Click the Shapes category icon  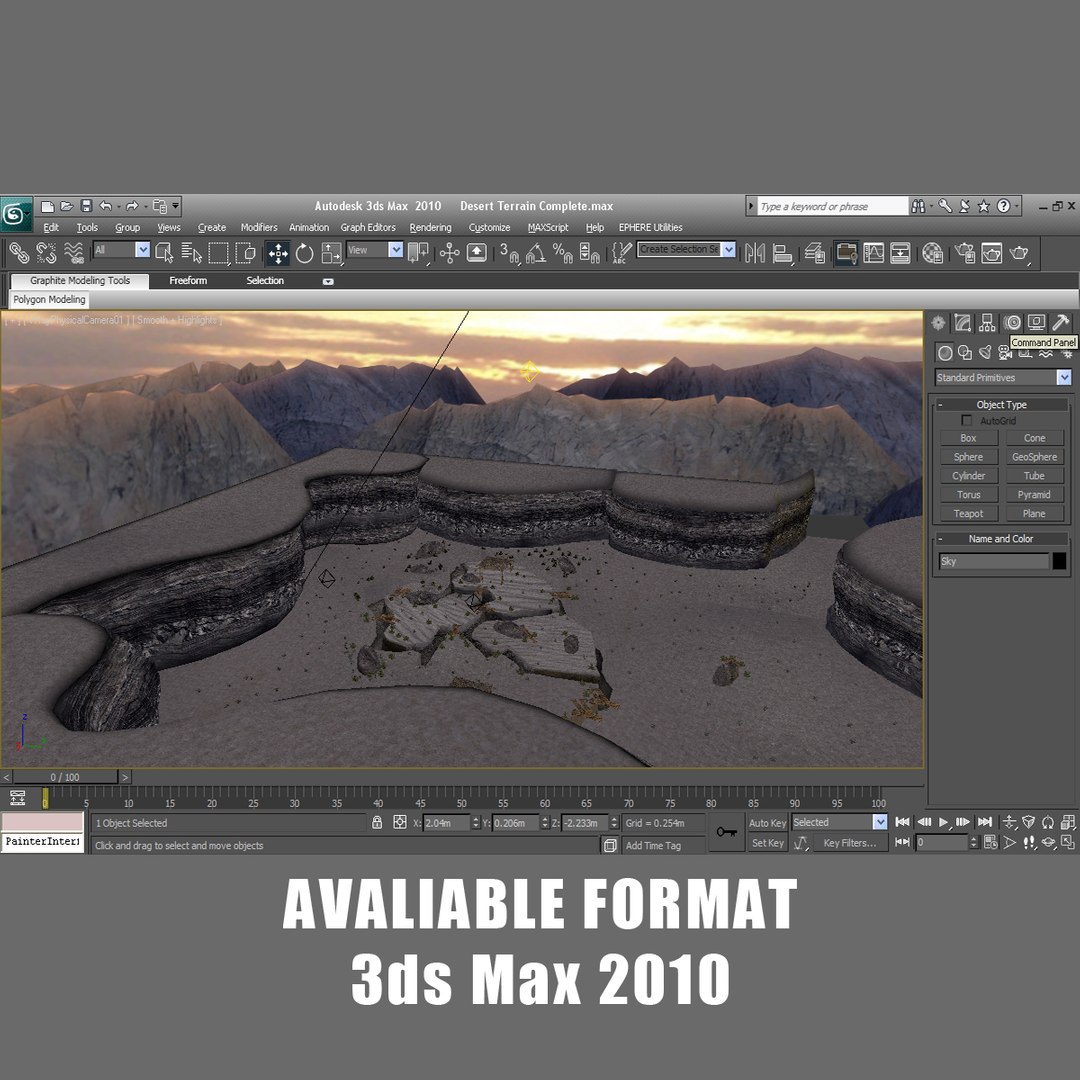[x=965, y=353]
